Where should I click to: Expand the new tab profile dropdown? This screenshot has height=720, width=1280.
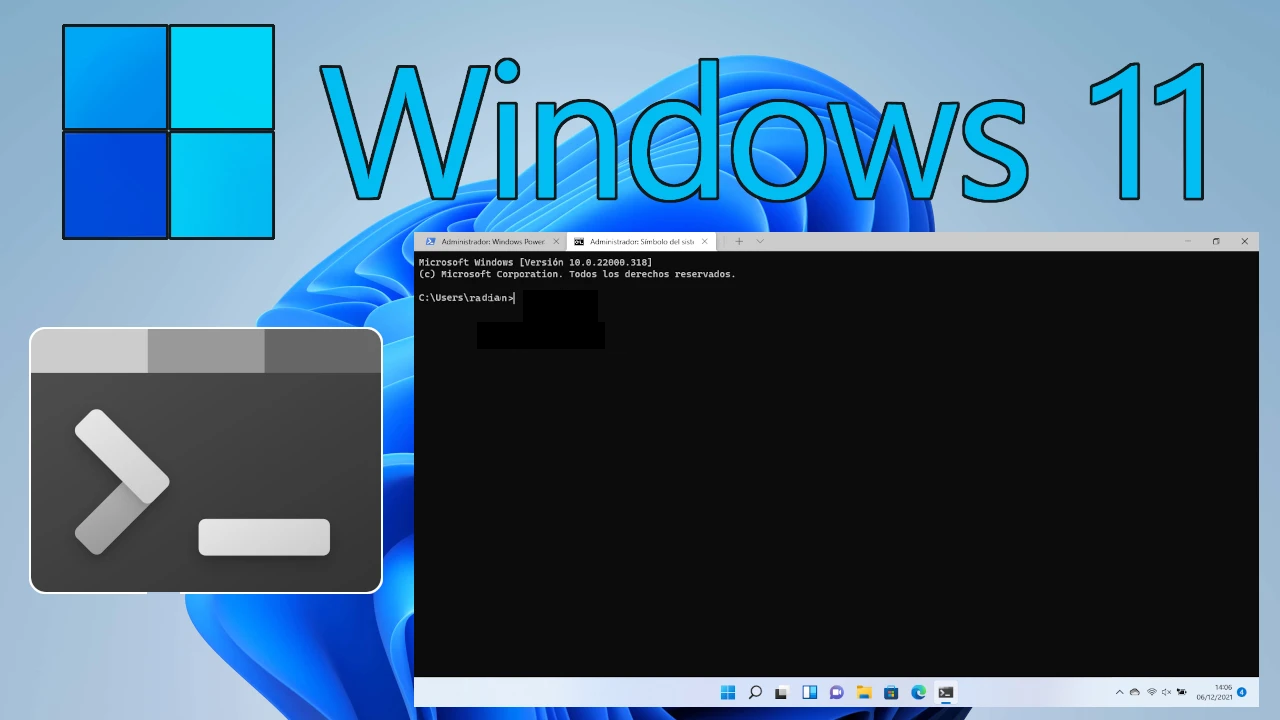tap(760, 241)
